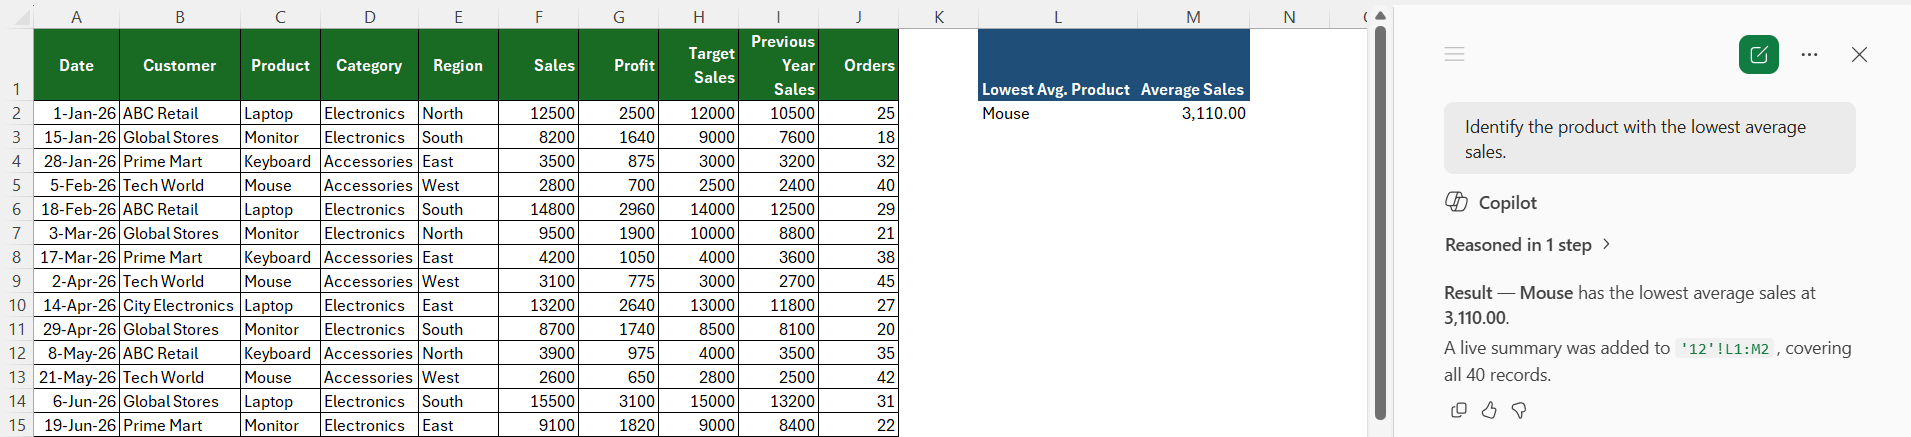Give thumbs up to Copilot response
1911x437 pixels.
1489,410
